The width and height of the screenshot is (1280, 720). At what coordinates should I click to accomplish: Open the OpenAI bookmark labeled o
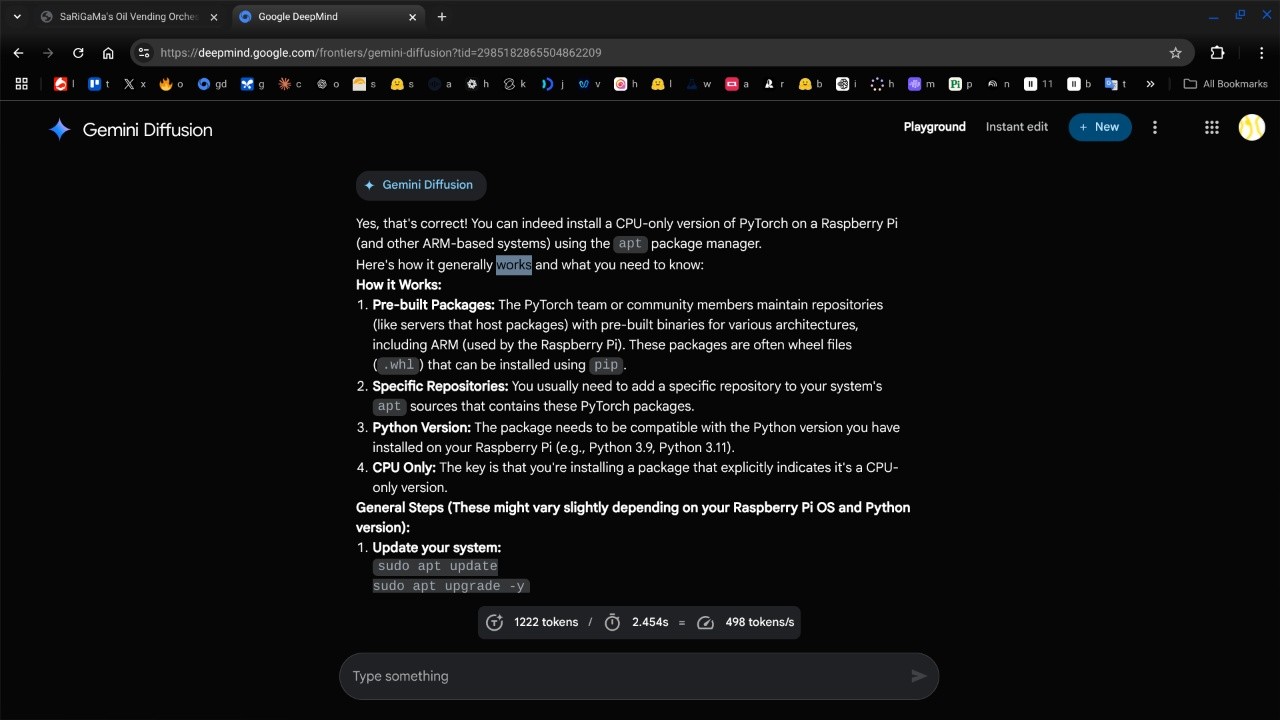point(328,84)
